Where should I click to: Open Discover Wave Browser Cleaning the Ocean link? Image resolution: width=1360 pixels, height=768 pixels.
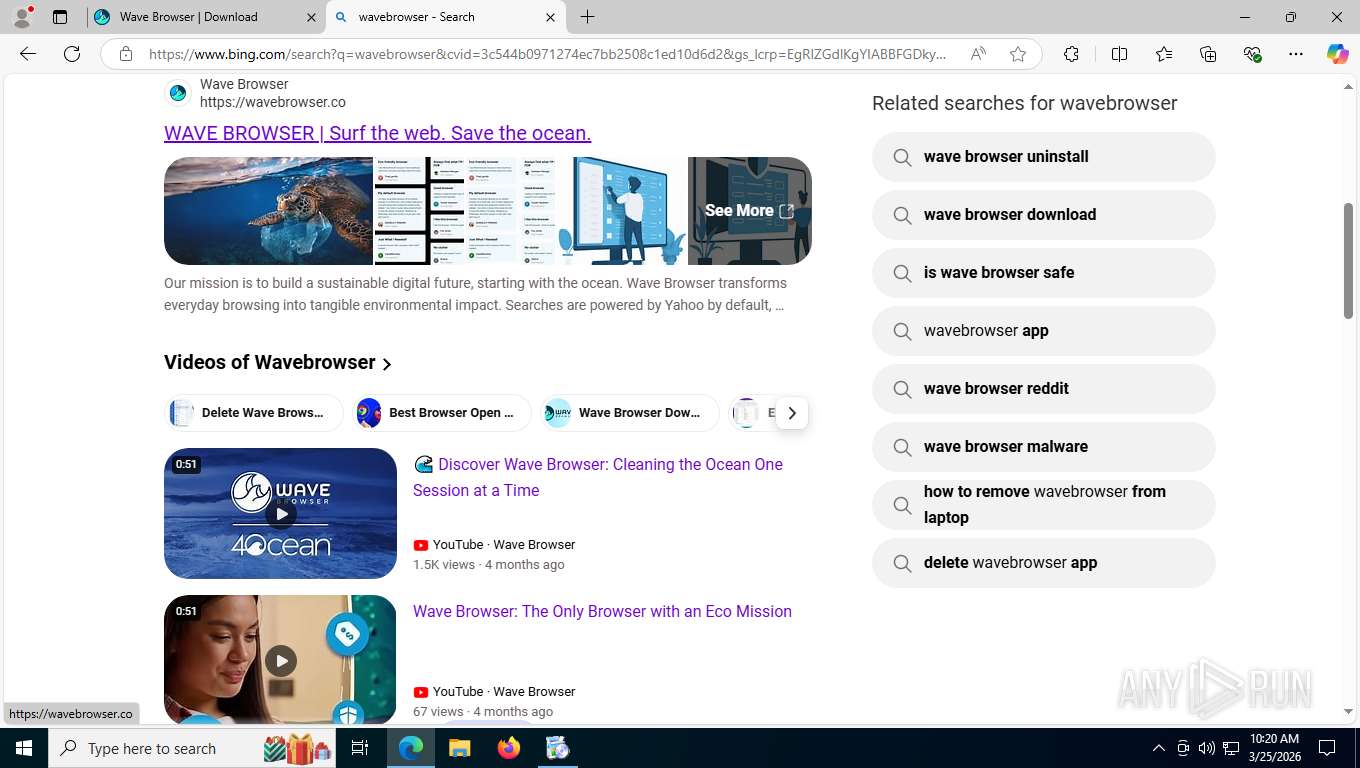click(x=598, y=477)
